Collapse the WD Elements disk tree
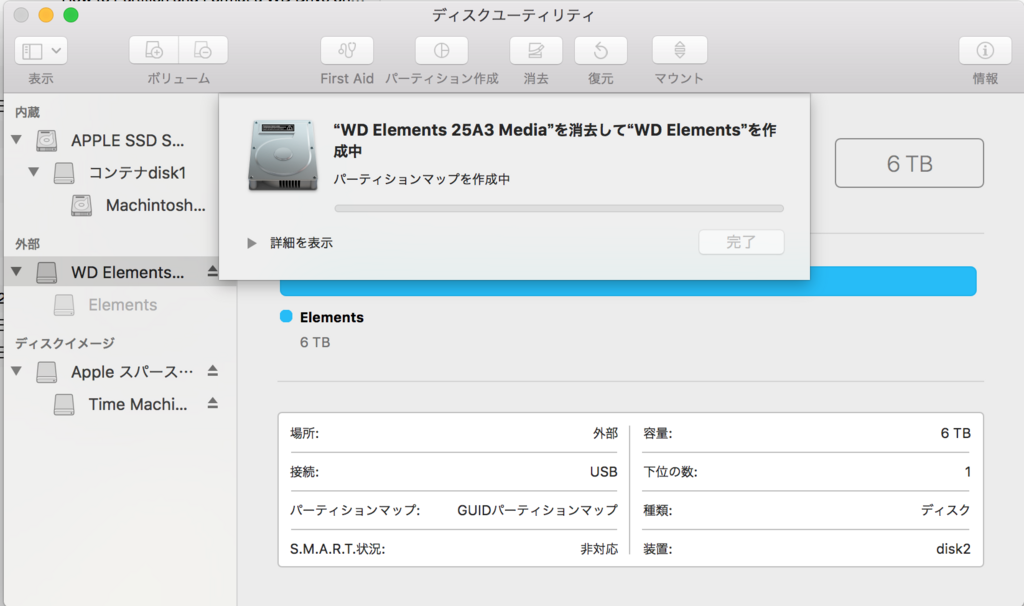Viewport: 1024px width, 606px height. pos(17,271)
